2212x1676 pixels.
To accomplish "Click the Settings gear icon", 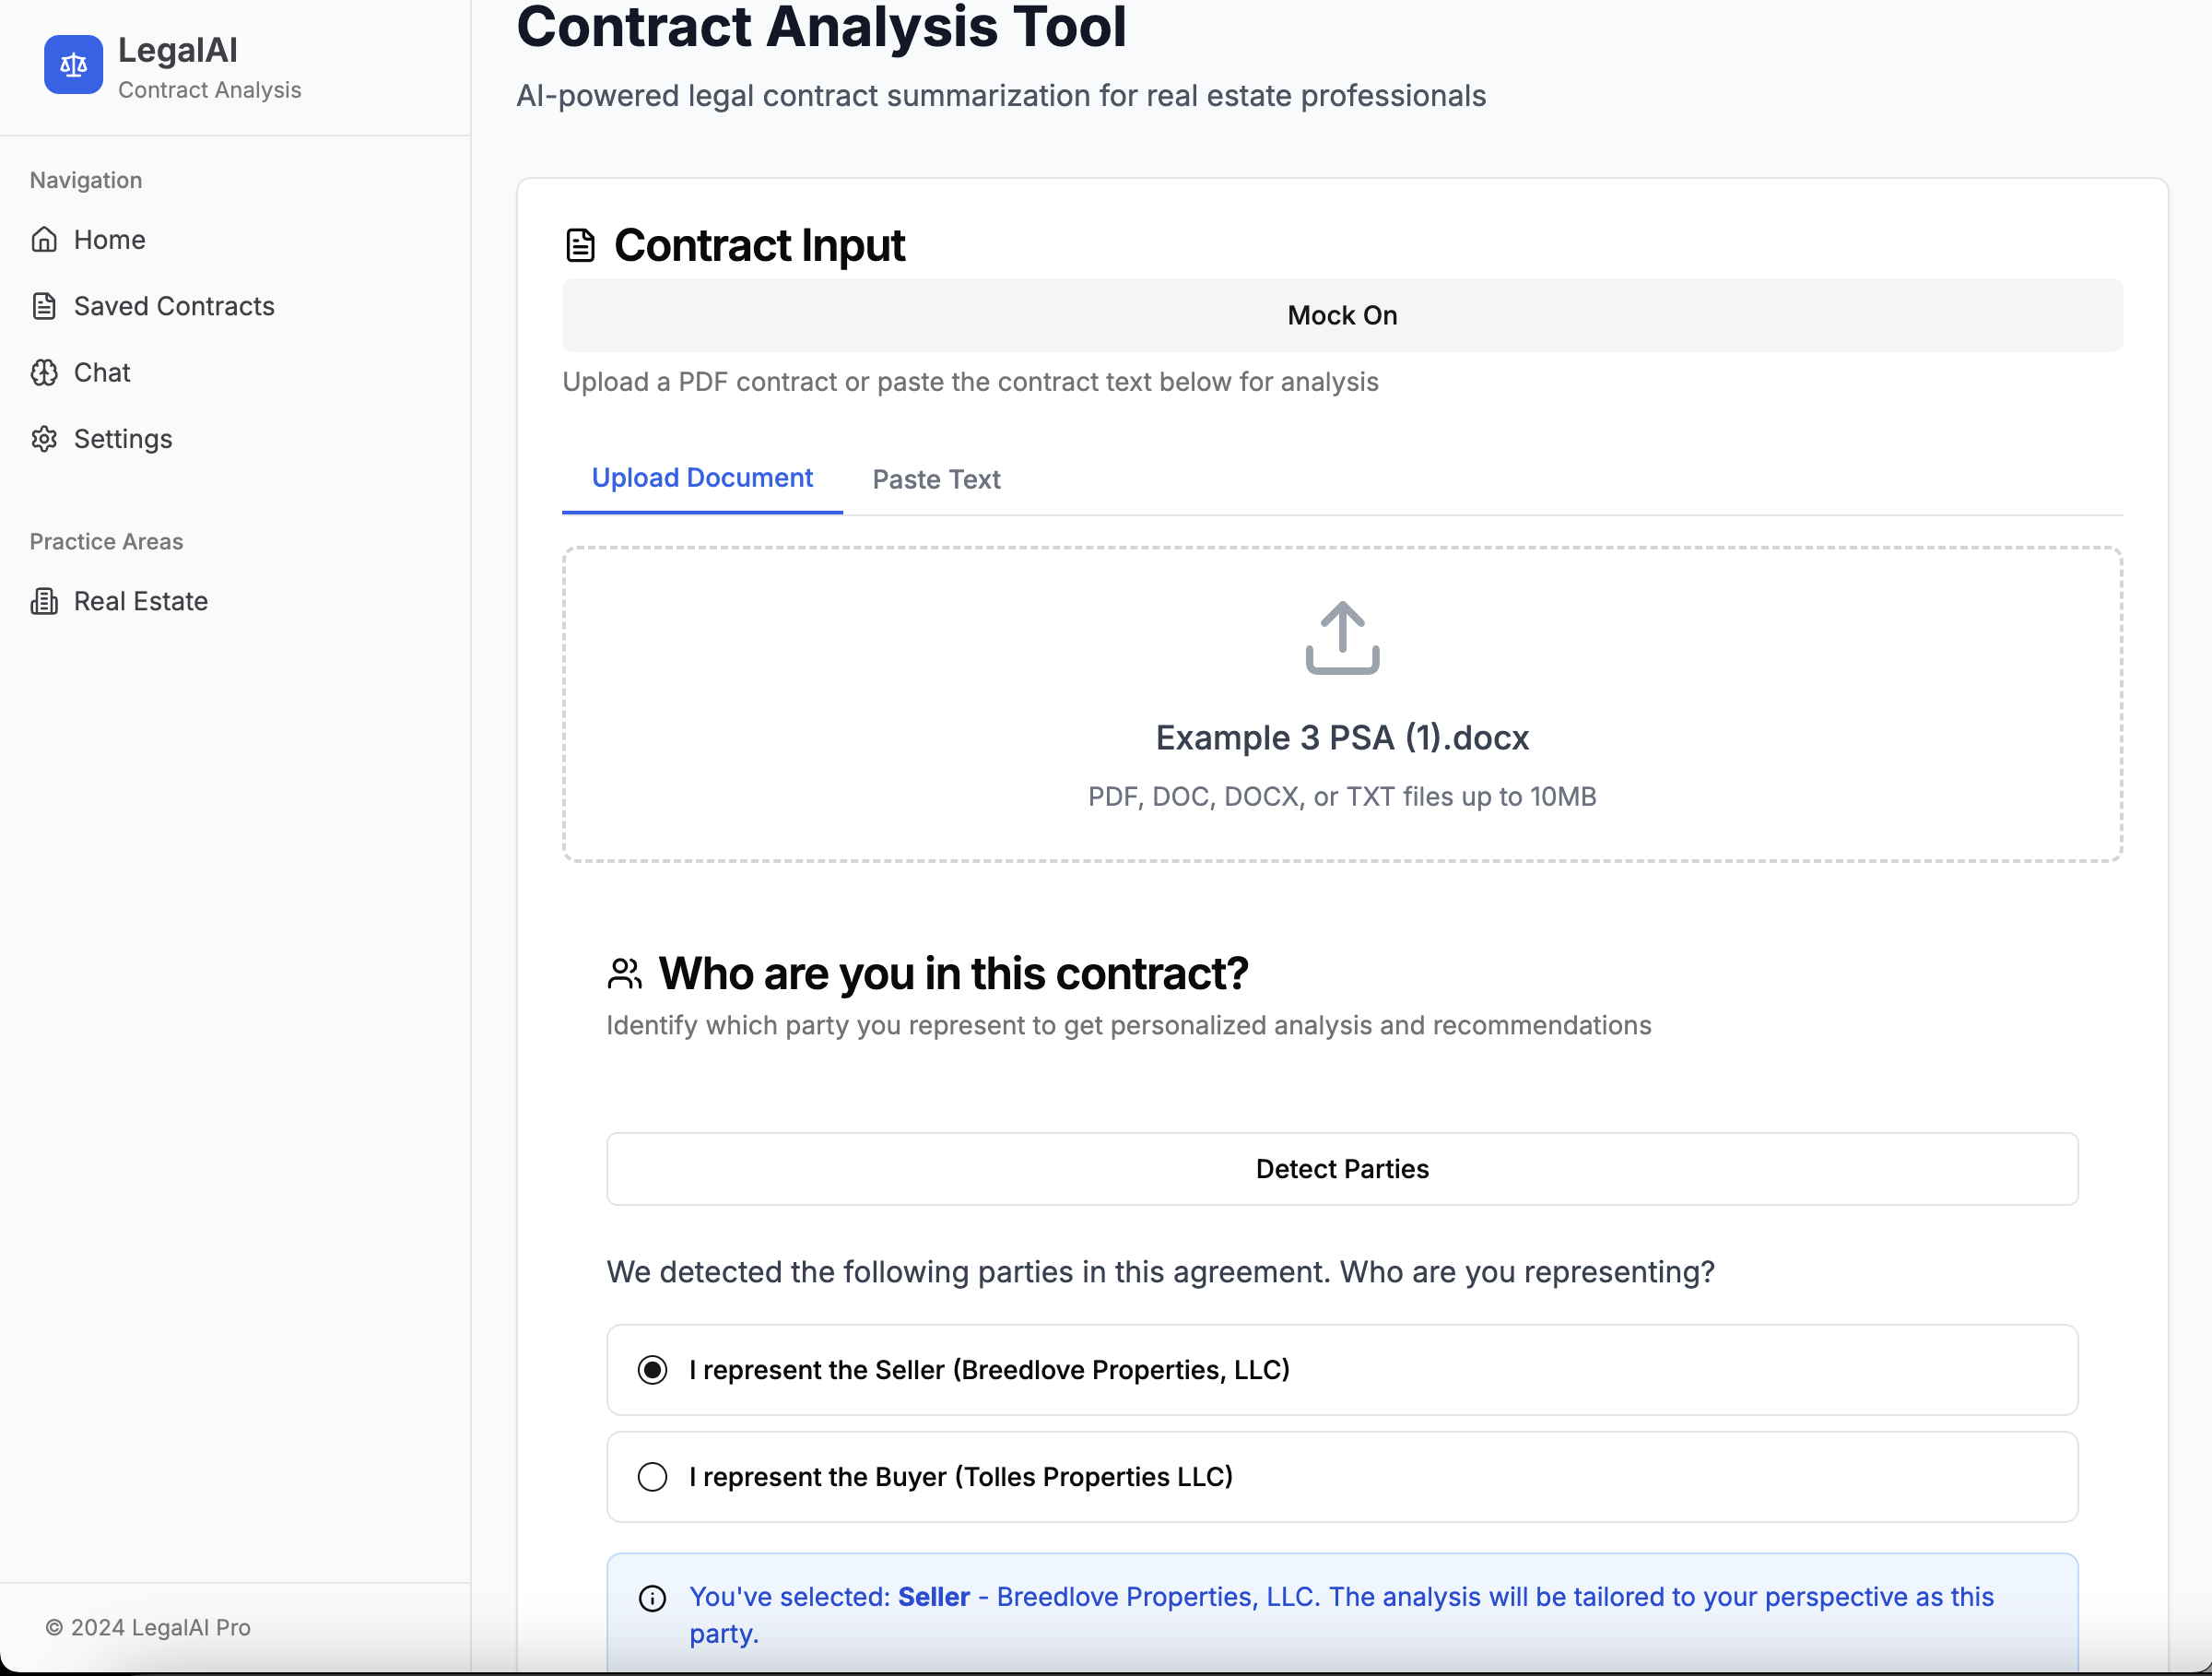I will click(x=45, y=439).
